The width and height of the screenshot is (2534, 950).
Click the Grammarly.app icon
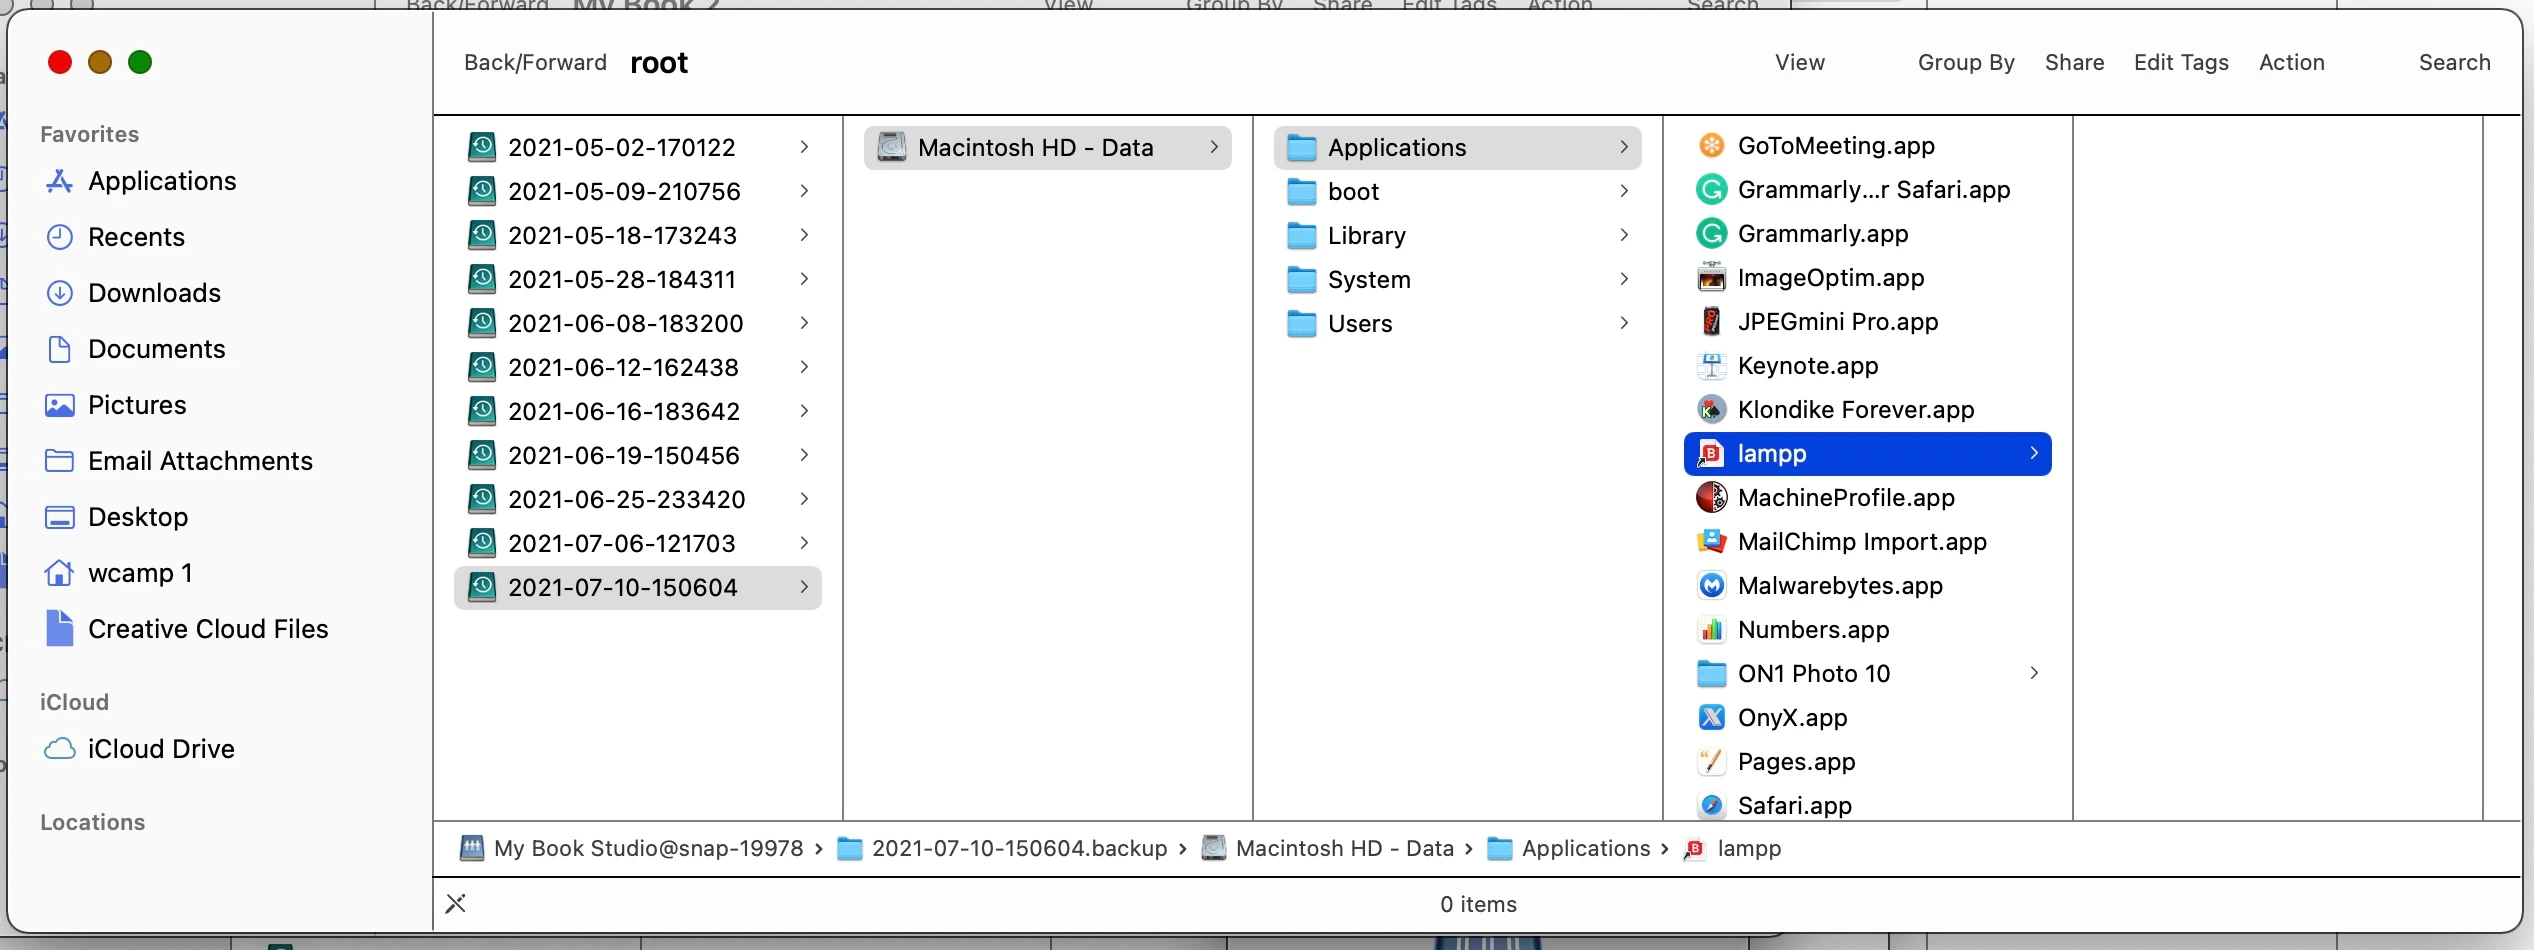click(1711, 234)
